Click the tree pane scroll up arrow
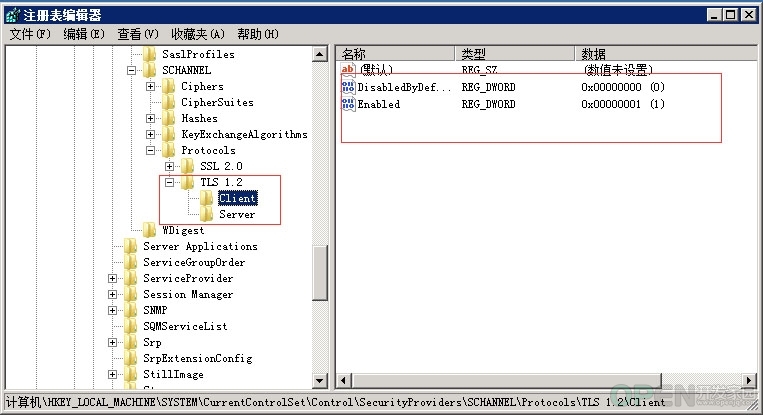763x415 pixels. [320, 54]
